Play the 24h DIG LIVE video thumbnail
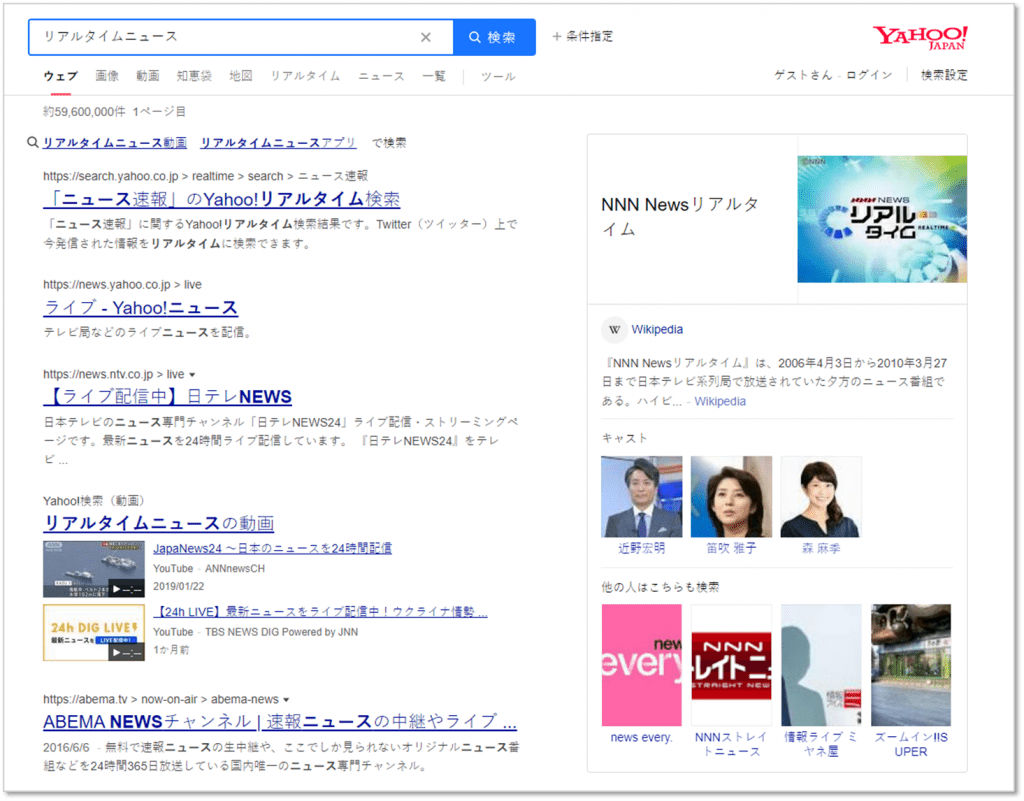This screenshot has width=1024, height=801. click(94, 633)
